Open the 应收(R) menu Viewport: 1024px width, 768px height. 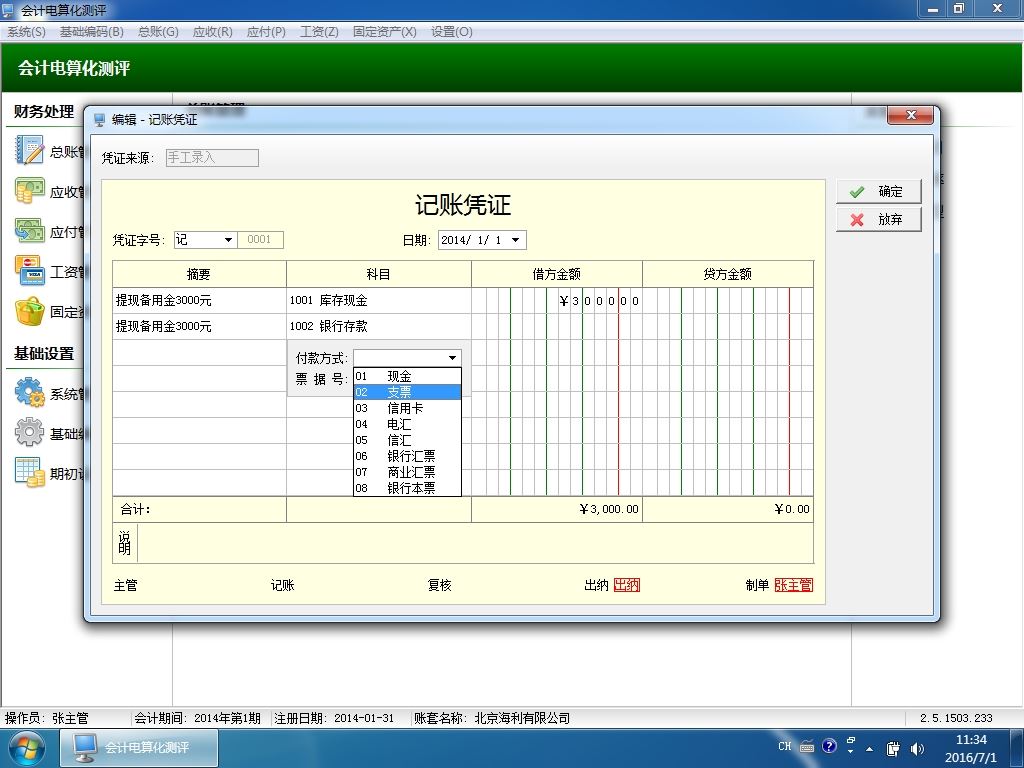[x=213, y=32]
